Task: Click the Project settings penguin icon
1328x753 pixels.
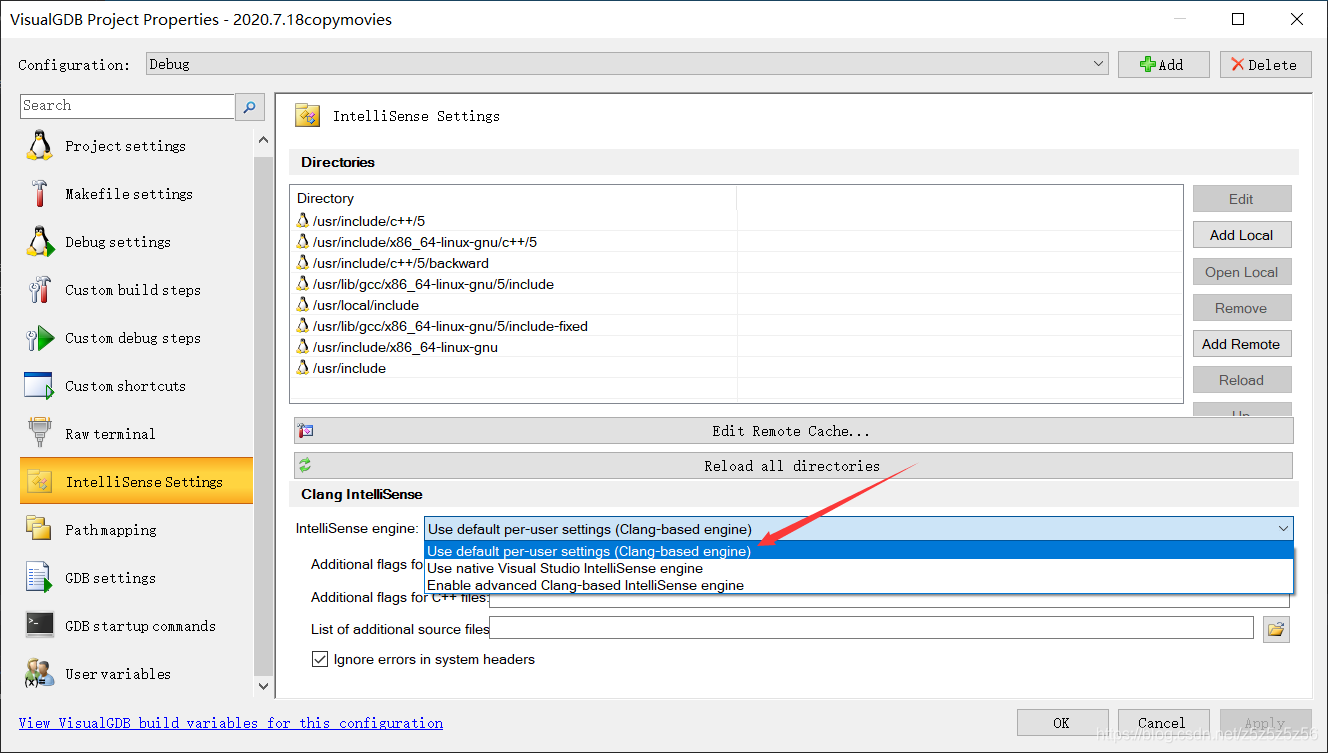Action: coord(39,146)
